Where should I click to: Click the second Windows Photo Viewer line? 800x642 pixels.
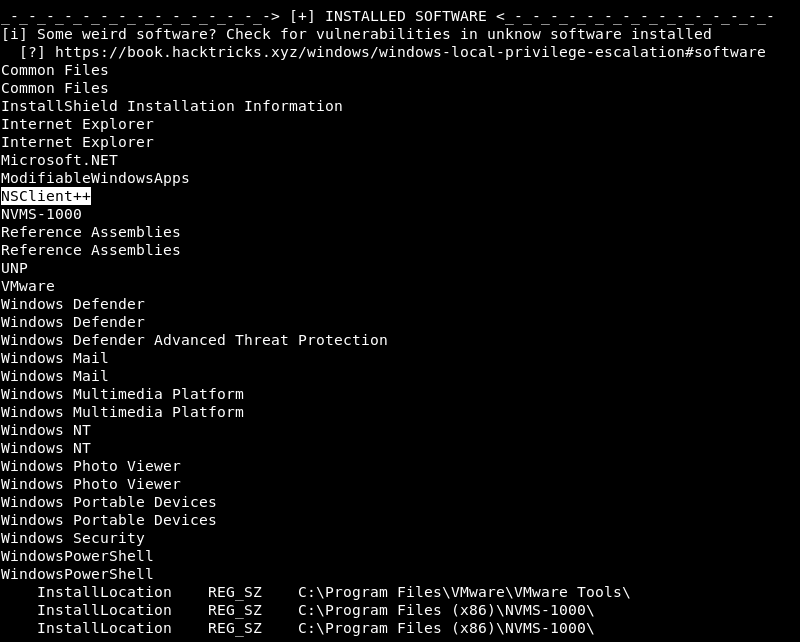pos(91,484)
